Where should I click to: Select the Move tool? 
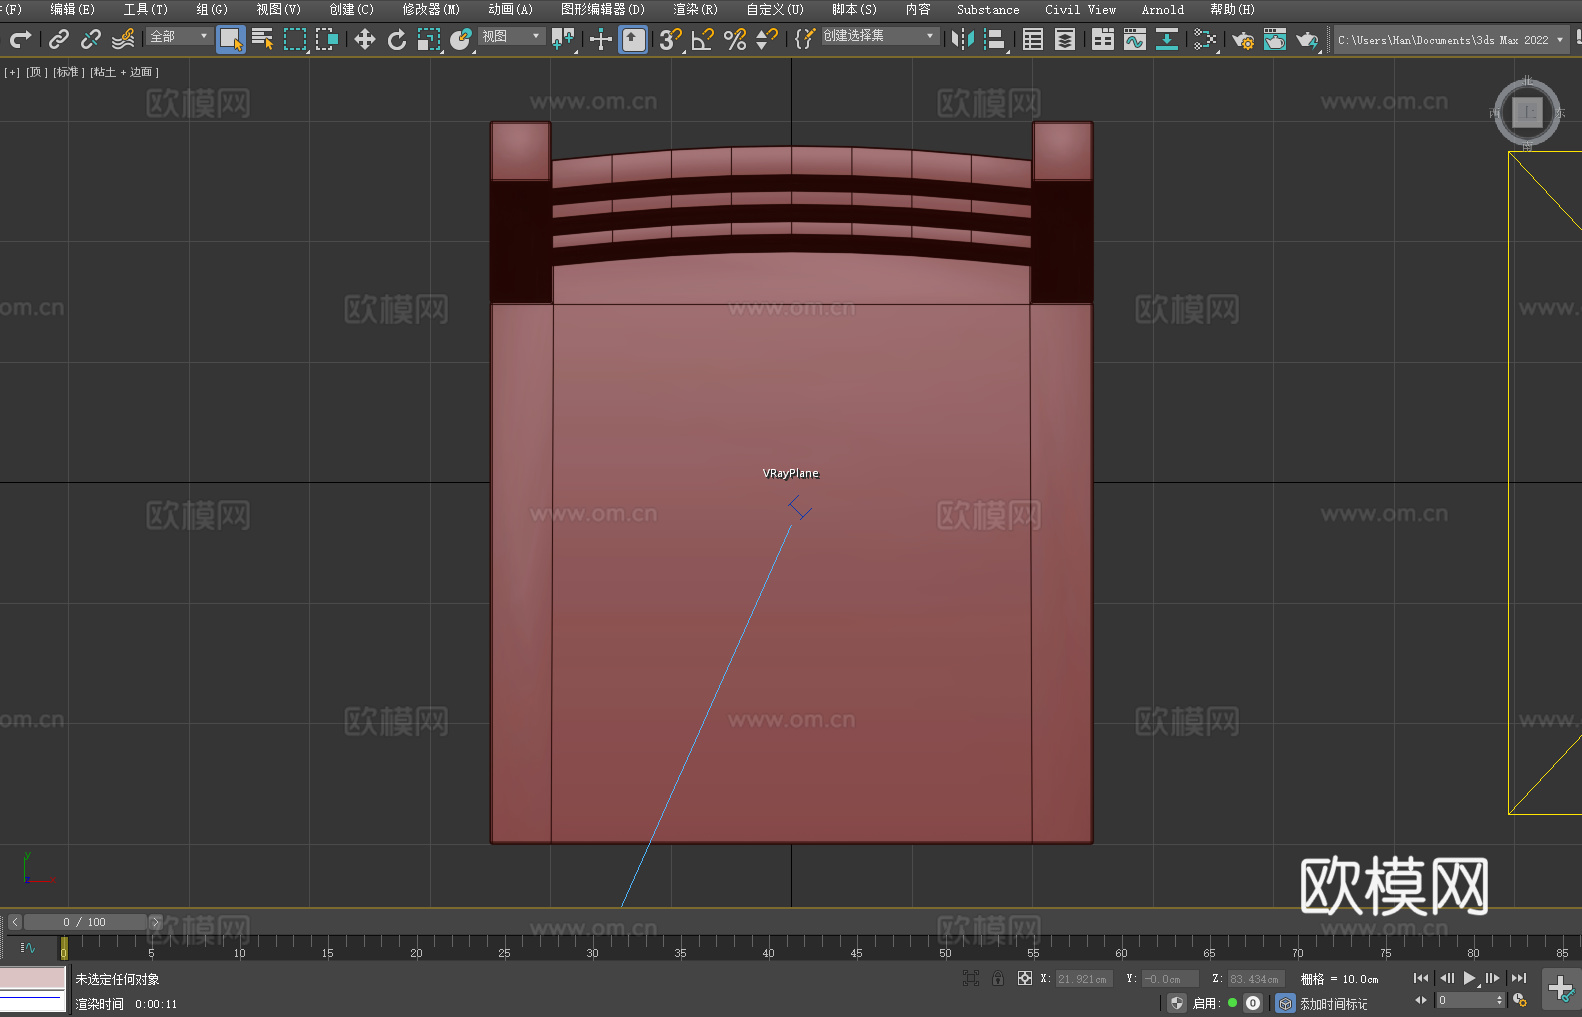coord(365,39)
